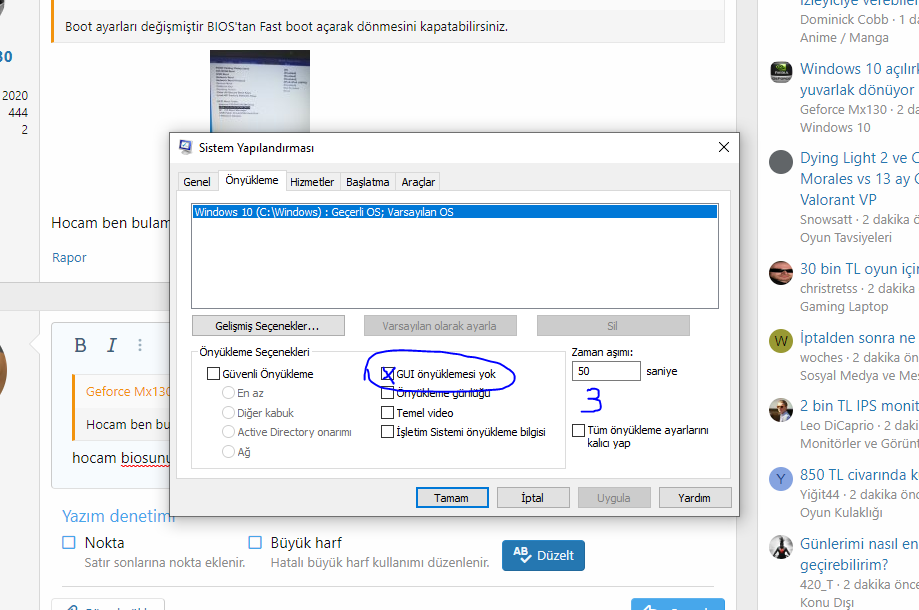This screenshot has width=919, height=610.
Task: Click the Sistem Yapılandırması title icon
Action: click(x=185, y=147)
